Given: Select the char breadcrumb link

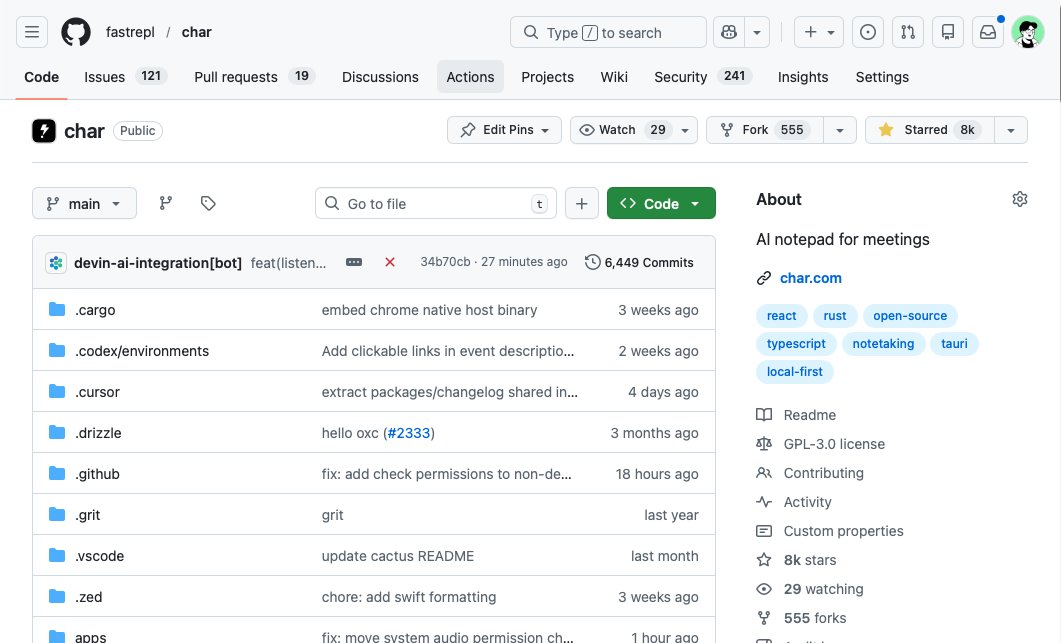Looking at the screenshot, I should [x=196, y=32].
